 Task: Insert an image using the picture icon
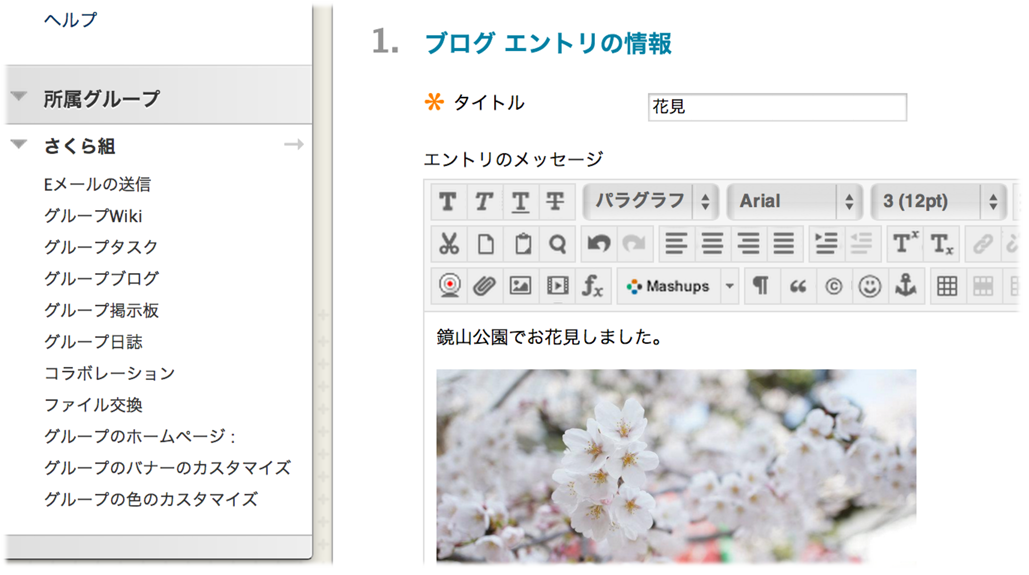coord(520,287)
